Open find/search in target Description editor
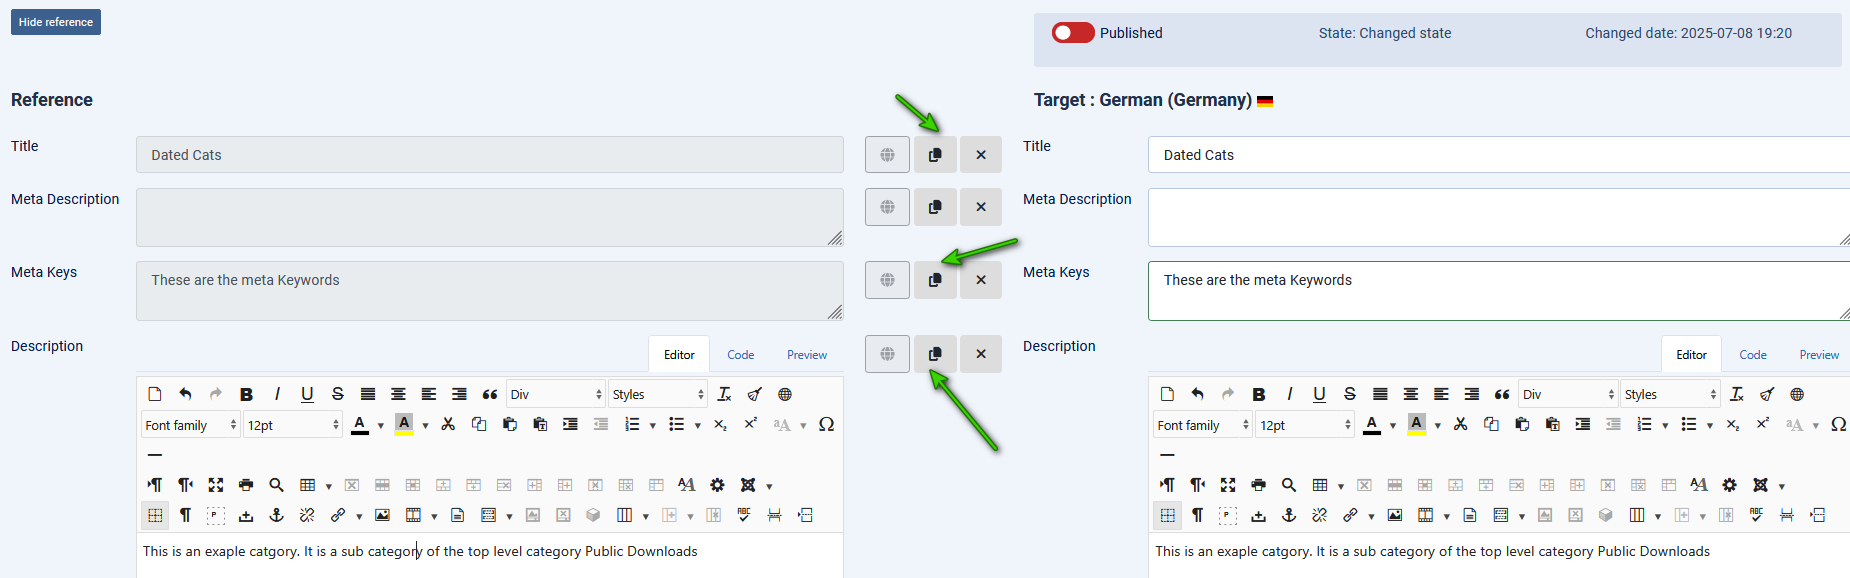The image size is (1850, 578). [x=1289, y=485]
